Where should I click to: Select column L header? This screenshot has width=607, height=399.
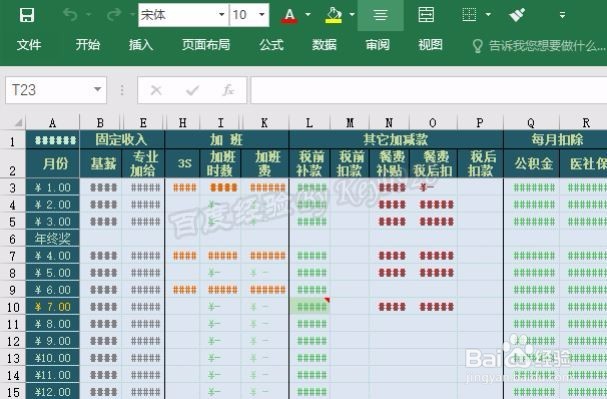click(309, 123)
